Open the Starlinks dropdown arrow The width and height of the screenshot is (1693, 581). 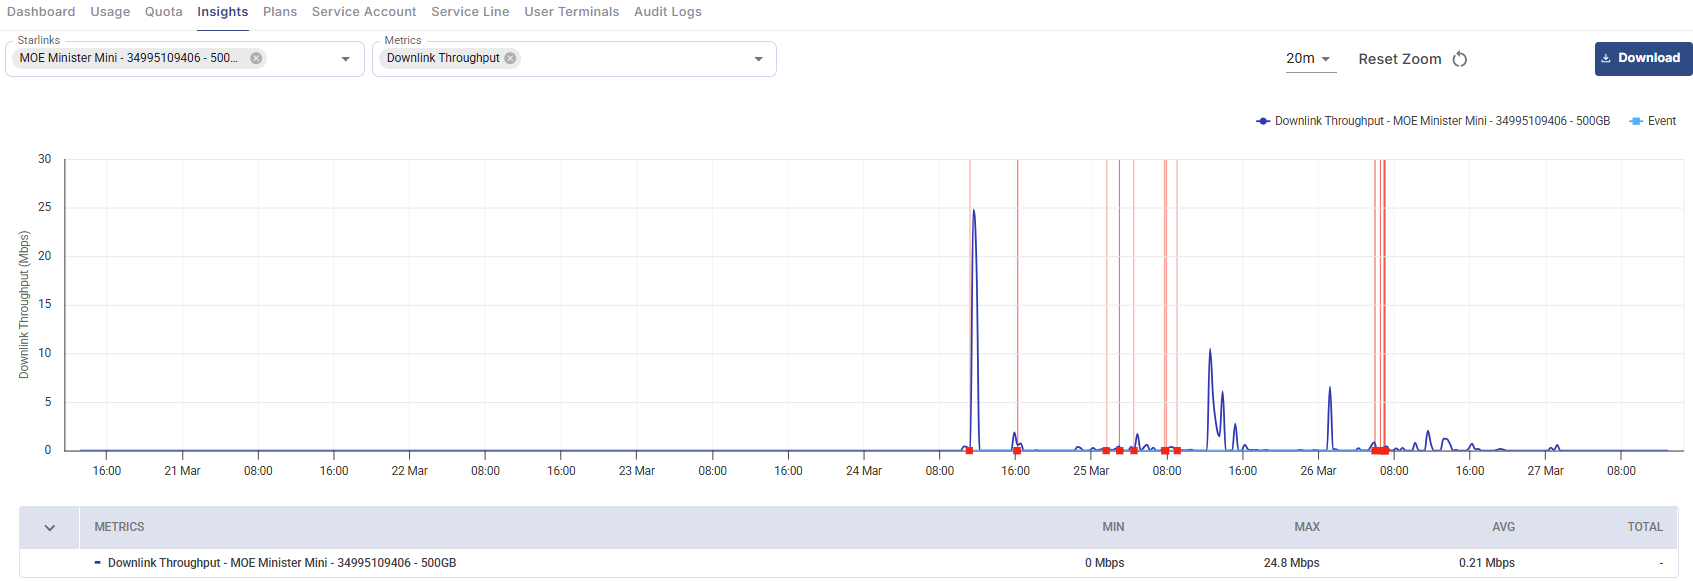click(x=346, y=59)
